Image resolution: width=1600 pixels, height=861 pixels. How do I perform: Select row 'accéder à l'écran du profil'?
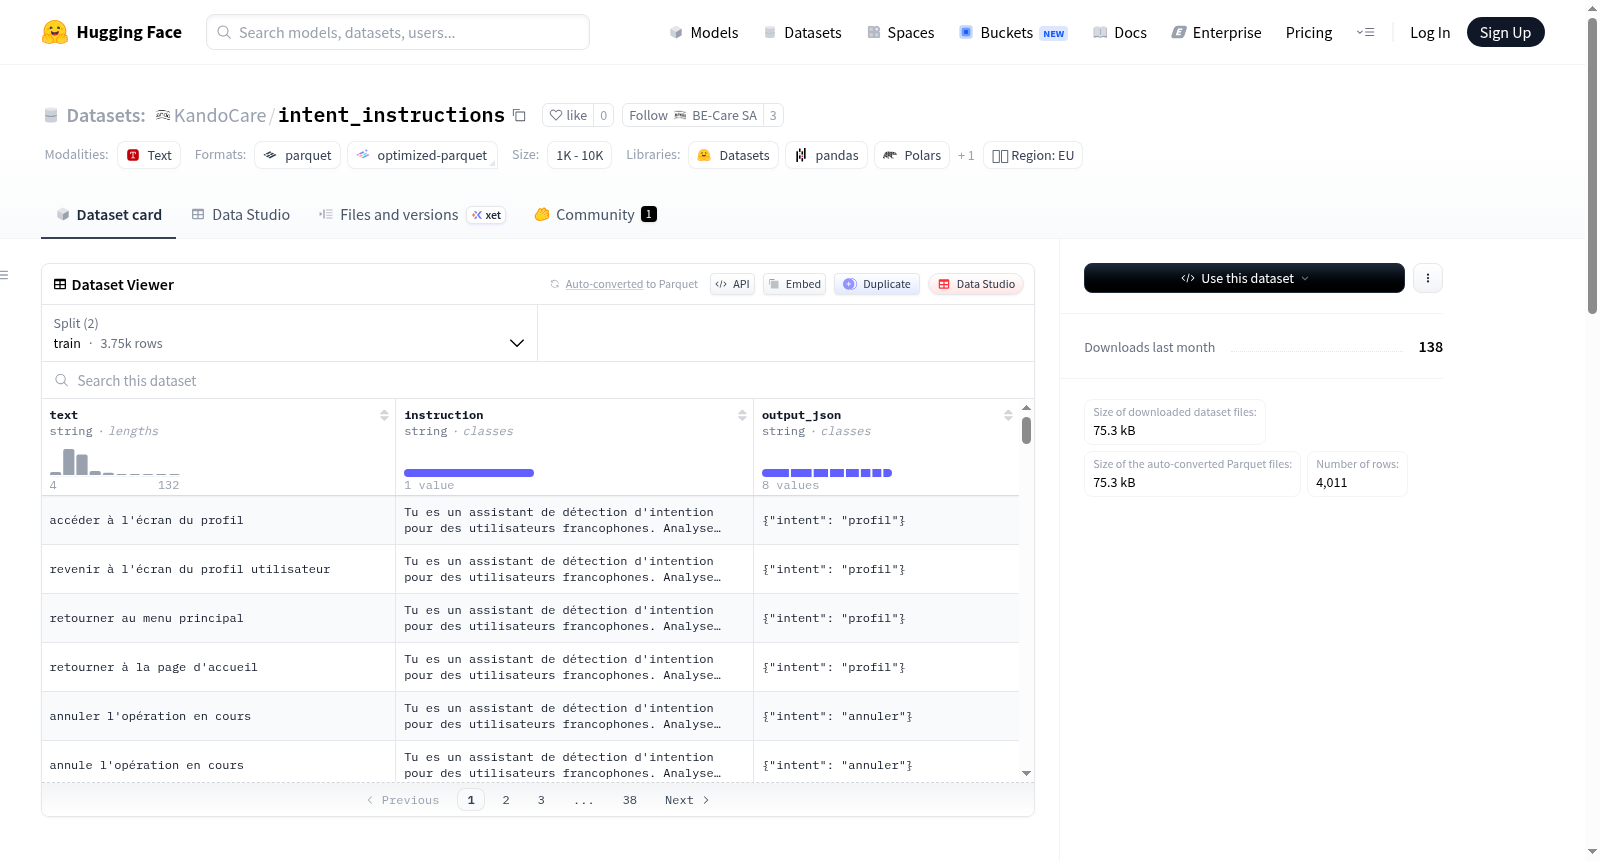530,520
